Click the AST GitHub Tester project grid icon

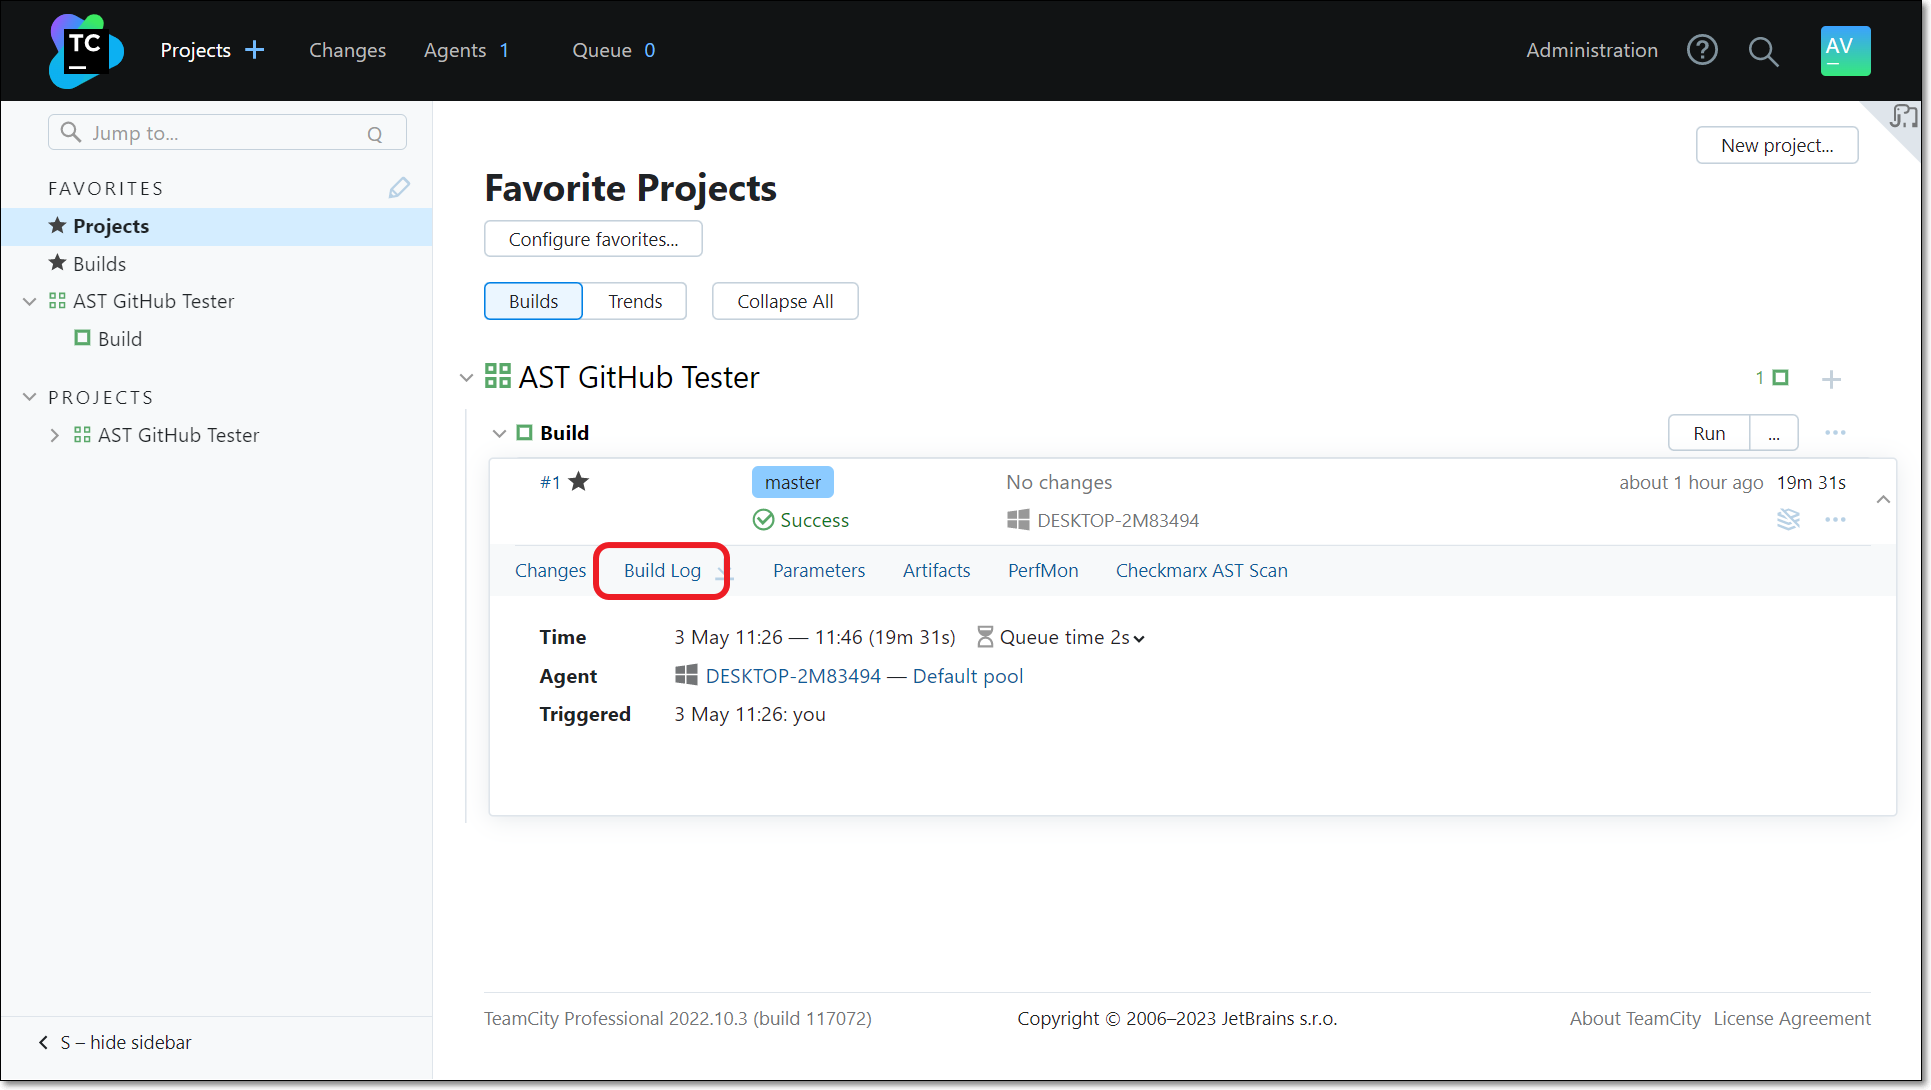tap(497, 376)
